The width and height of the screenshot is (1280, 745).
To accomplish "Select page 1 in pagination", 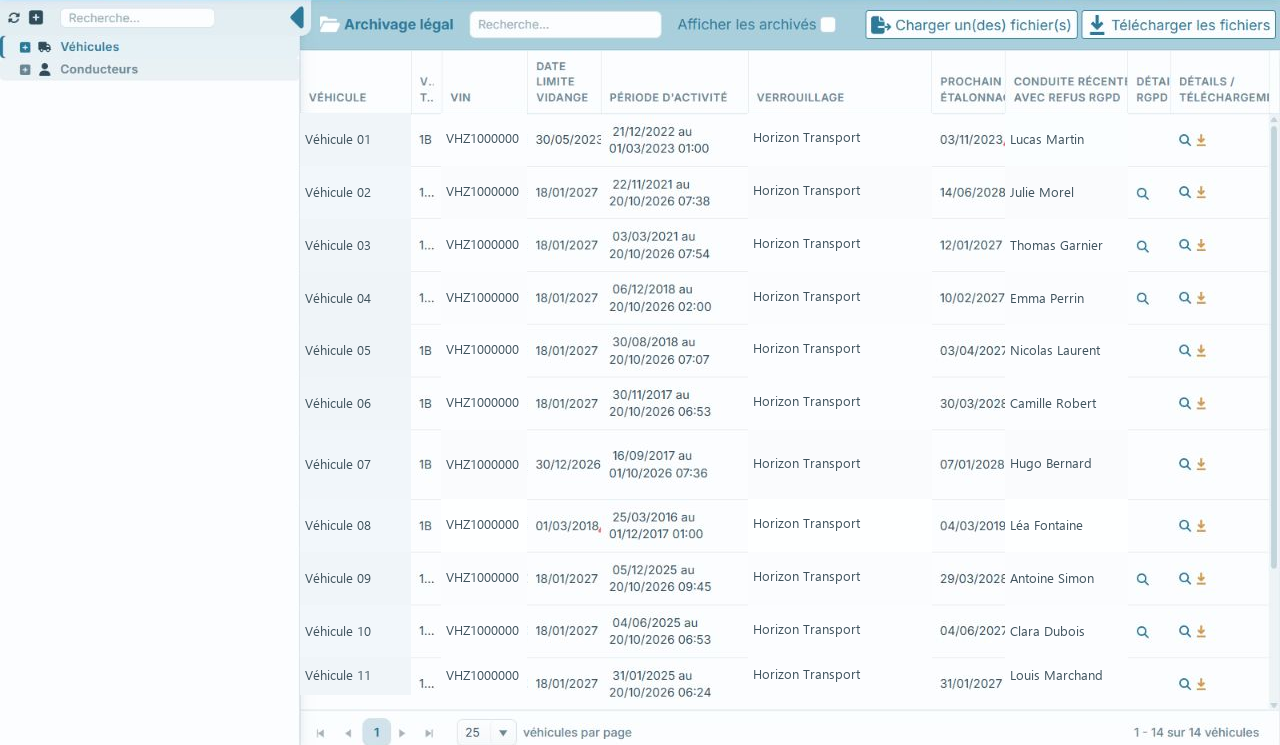I will [376, 733].
